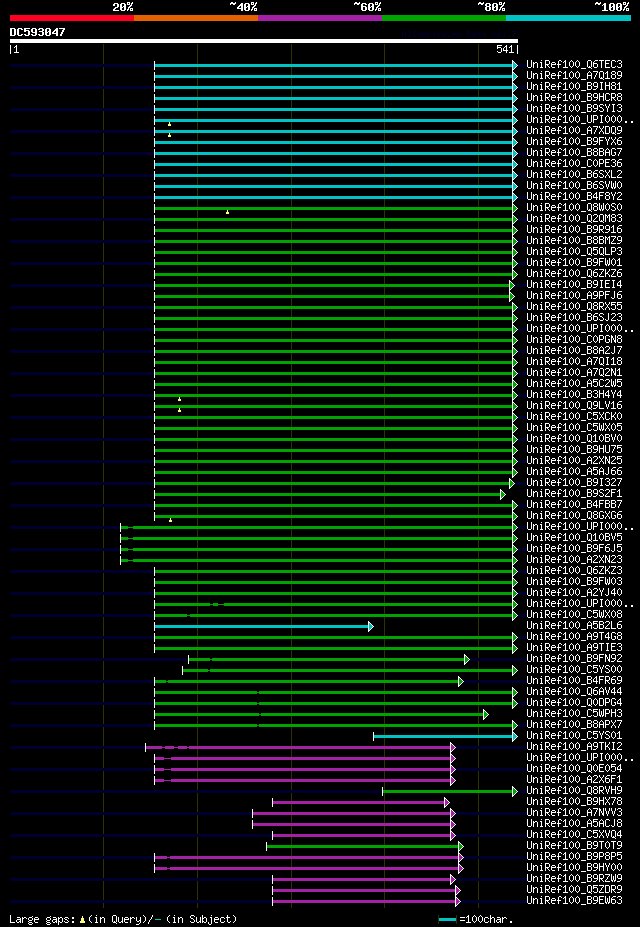Select hit label UniRef100_B9T0T9

[x=574, y=847]
